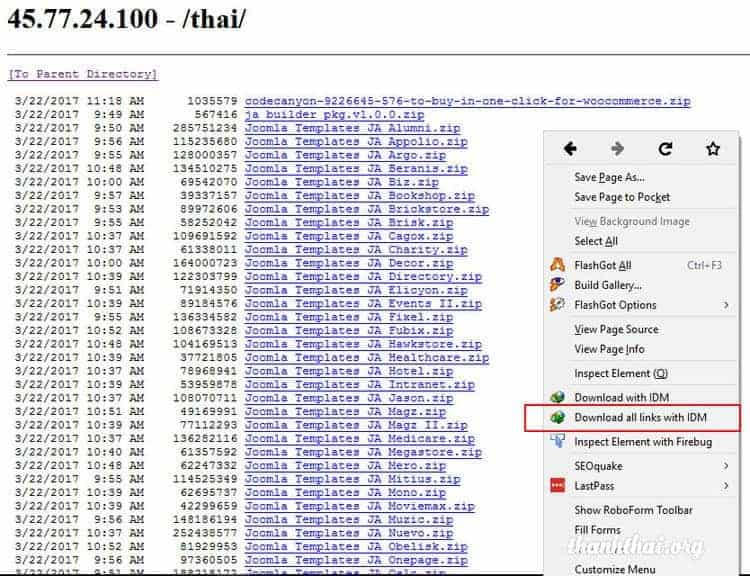Expand the FlashGot Options submenu arrow
Image resolution: width=750 pixels, height=576 pixels.
[x=727, y=305]
